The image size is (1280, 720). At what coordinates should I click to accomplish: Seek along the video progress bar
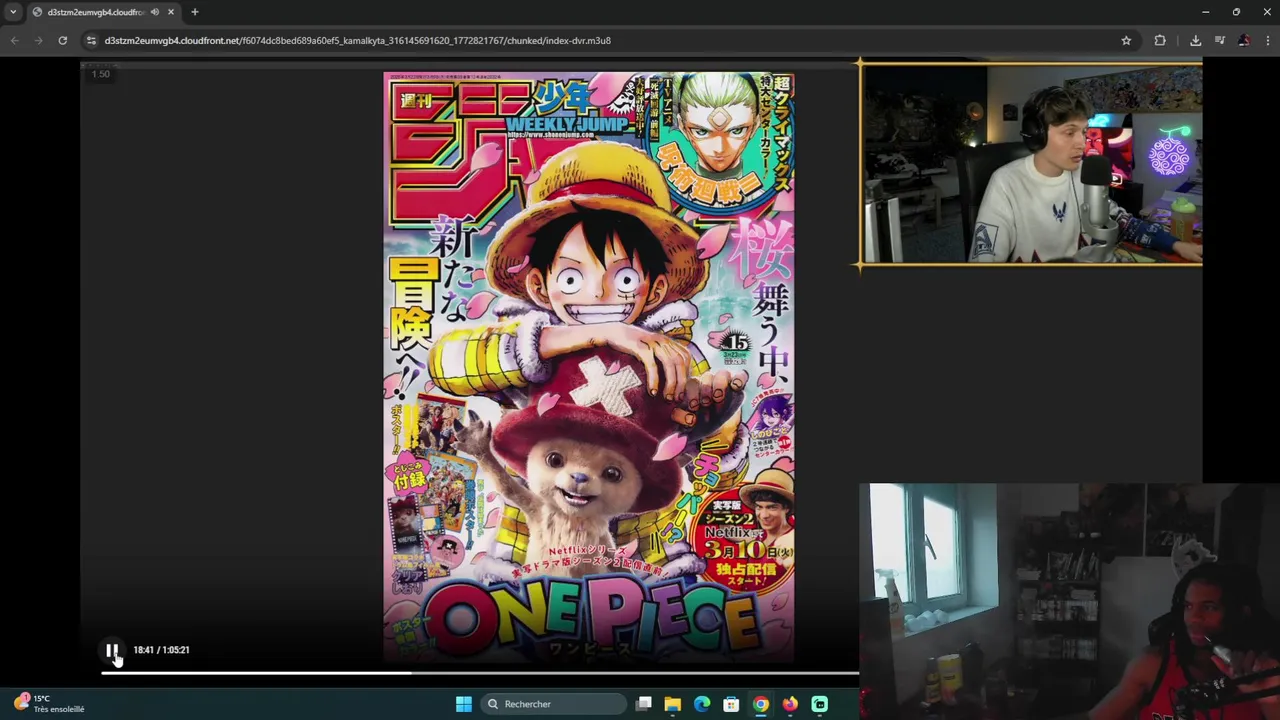pyautogui.click(x=480, y=673)
